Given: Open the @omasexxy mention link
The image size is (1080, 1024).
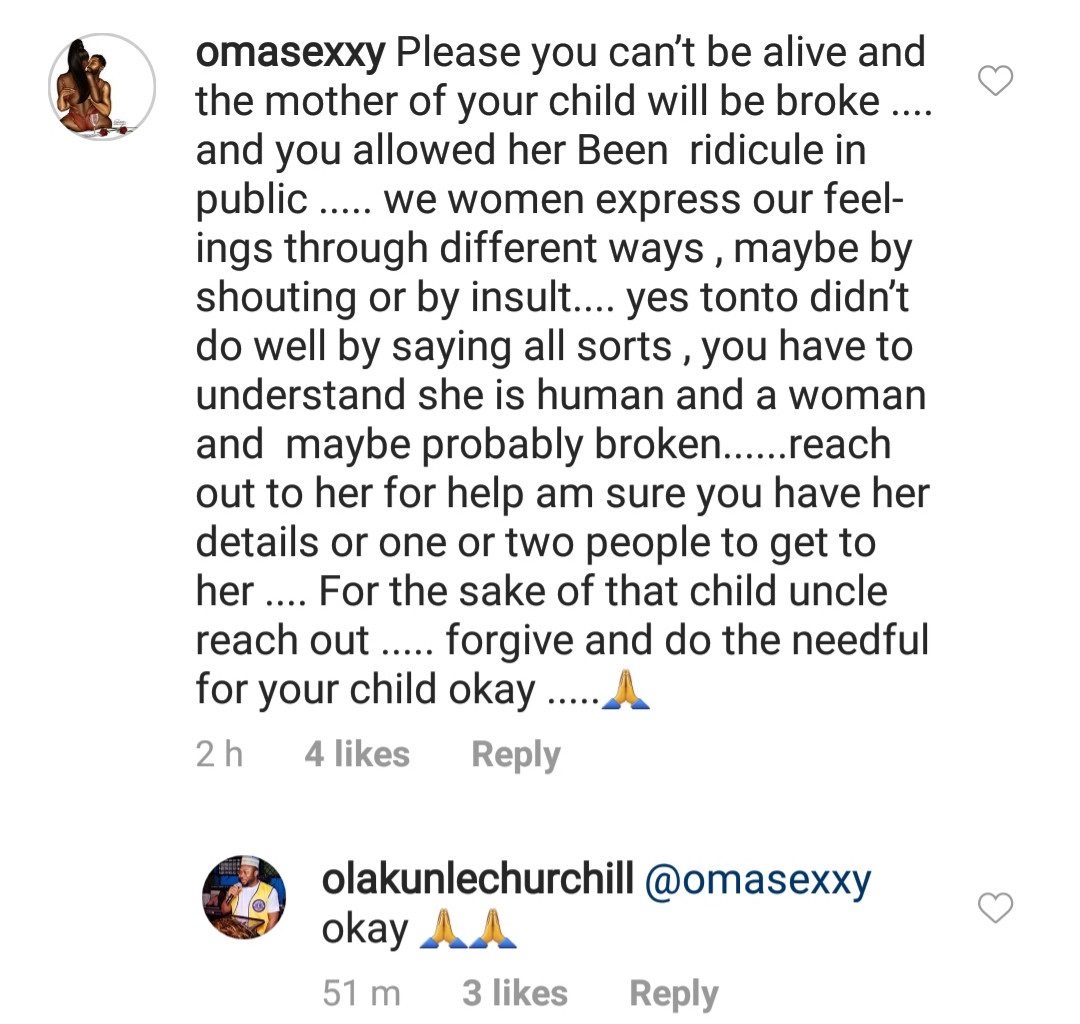Looking at the screenshot, I should (758, 880).
